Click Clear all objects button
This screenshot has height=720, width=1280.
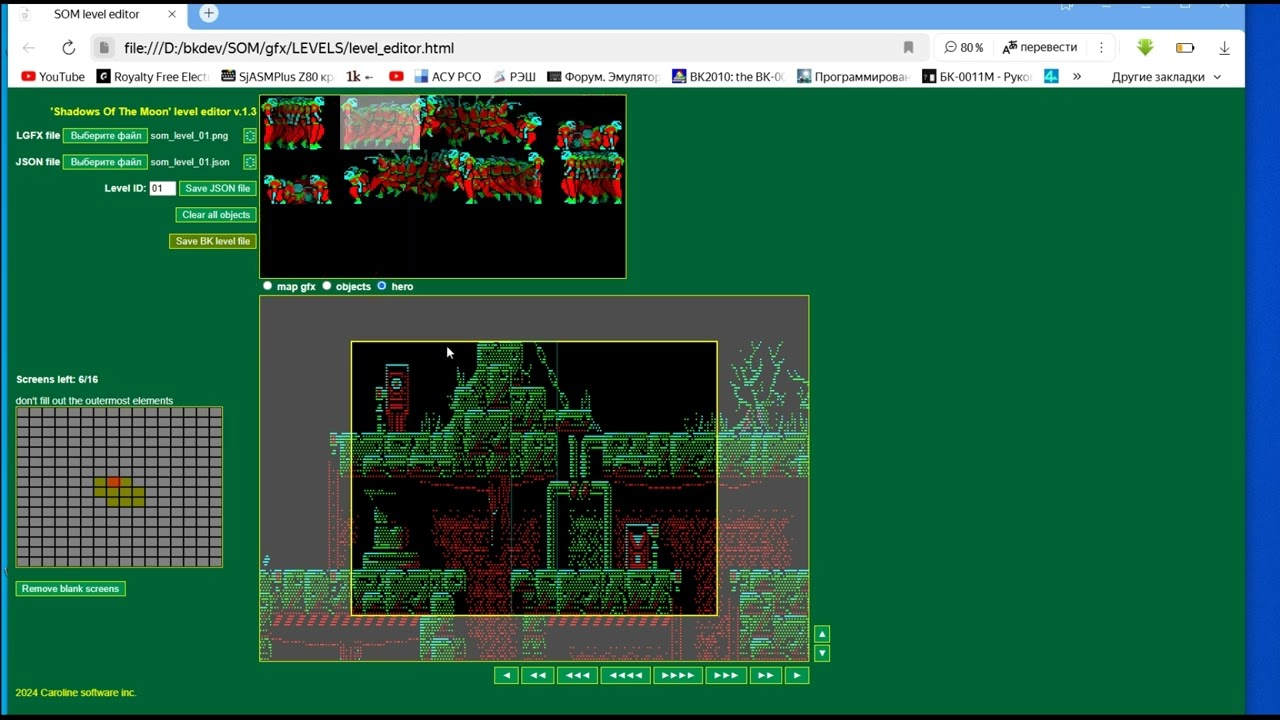click(x=216, y=215)
